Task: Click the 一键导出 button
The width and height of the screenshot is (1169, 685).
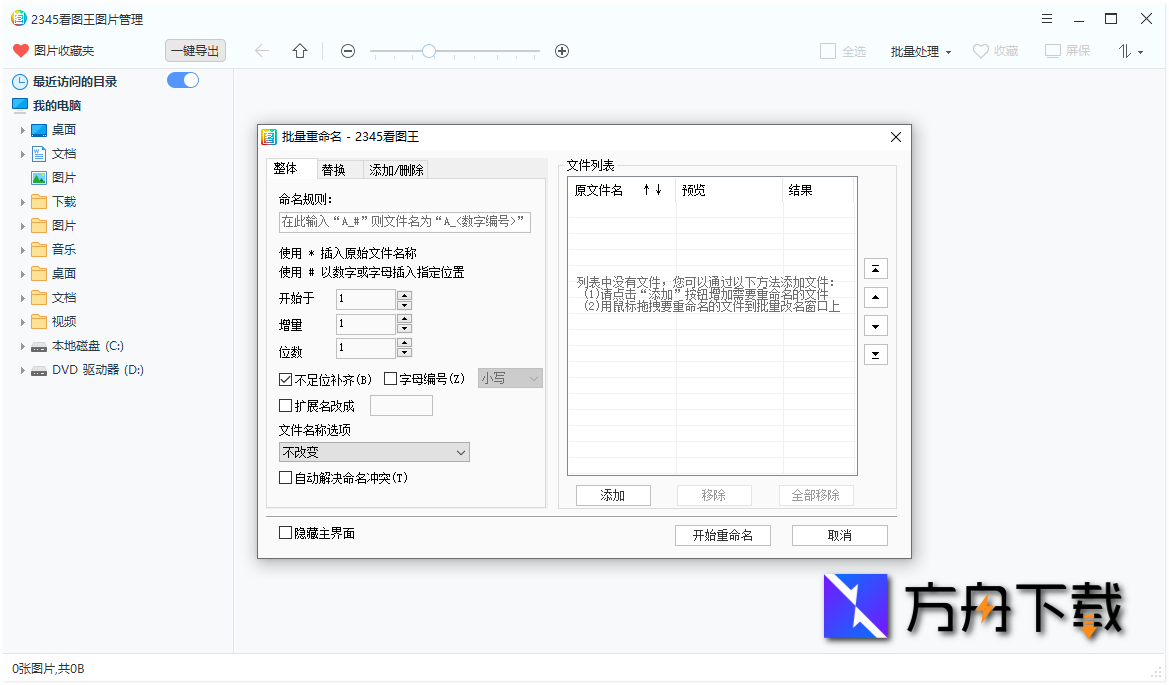Action: [195, 51]
